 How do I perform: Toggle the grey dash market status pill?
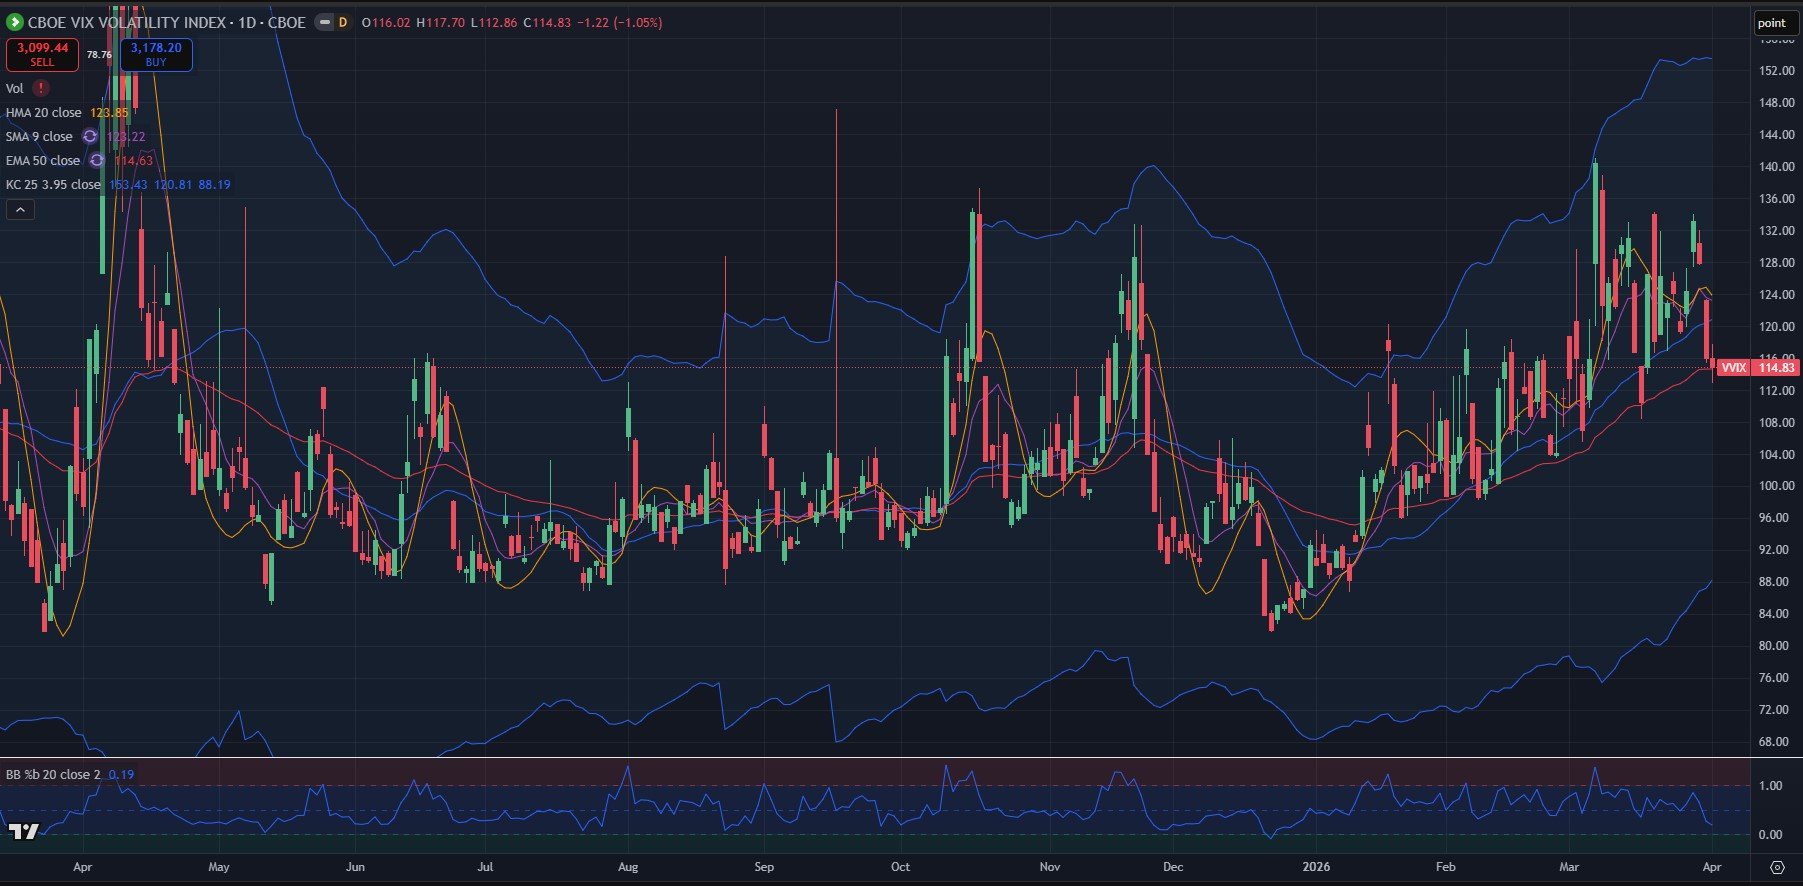324,22
